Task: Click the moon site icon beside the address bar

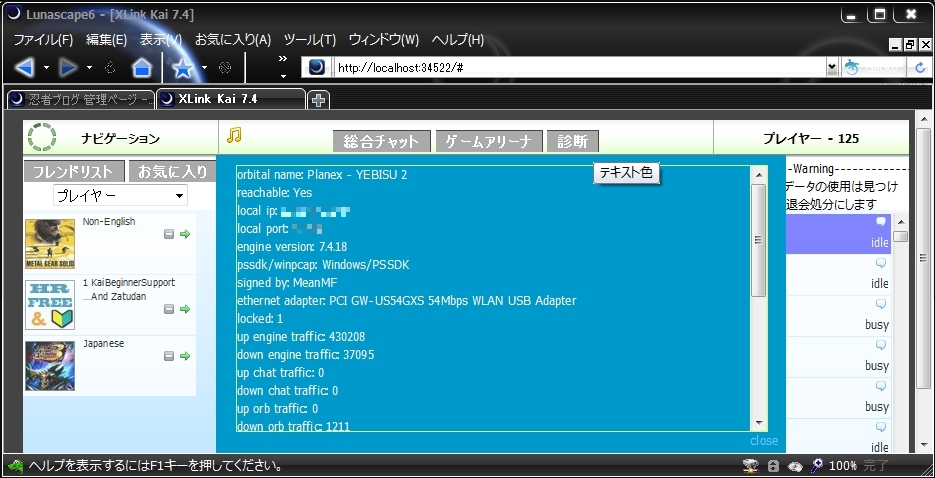Action: point(317,67)
